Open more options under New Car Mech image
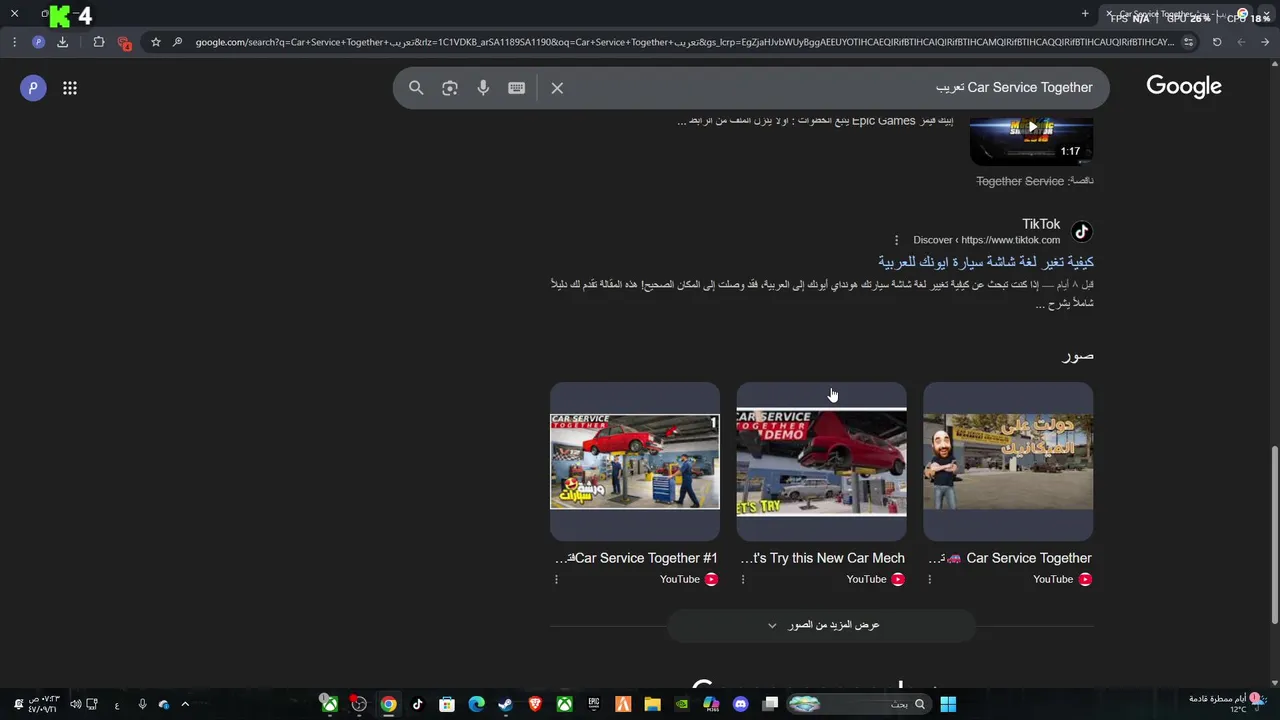This screenshot has width=1280, height=720. click(742, 580)
